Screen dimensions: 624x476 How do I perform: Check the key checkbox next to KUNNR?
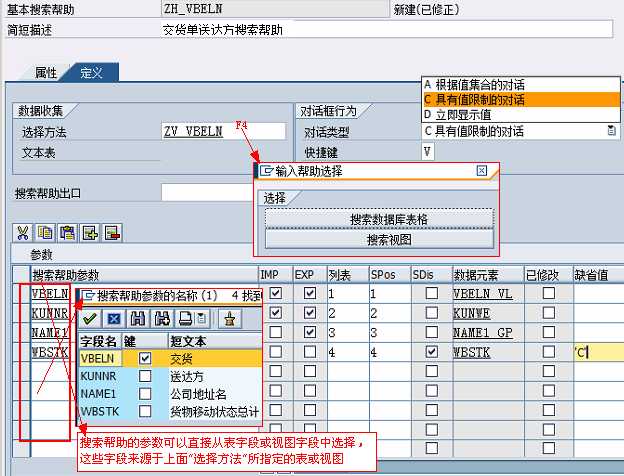point(146,376)
